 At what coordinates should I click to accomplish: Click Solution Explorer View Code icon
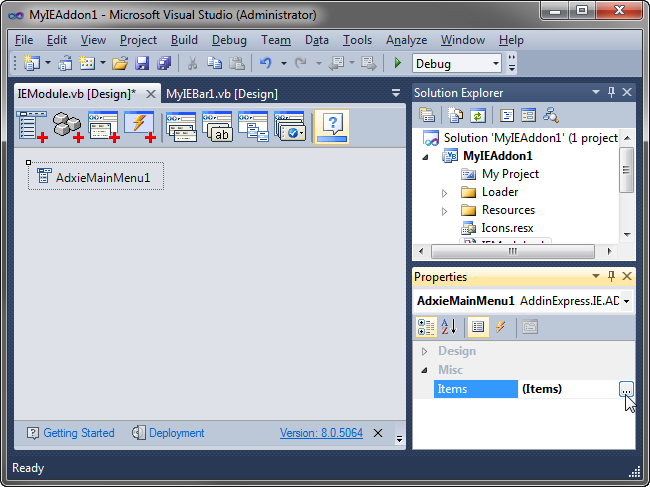pyautogui.click(x=507, y=115)
